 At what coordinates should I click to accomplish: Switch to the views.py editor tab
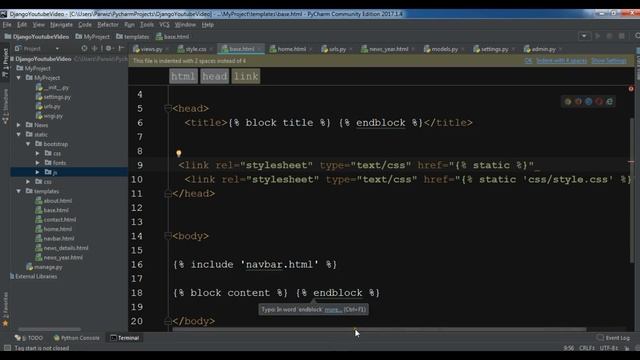click(x=151, y=49)
